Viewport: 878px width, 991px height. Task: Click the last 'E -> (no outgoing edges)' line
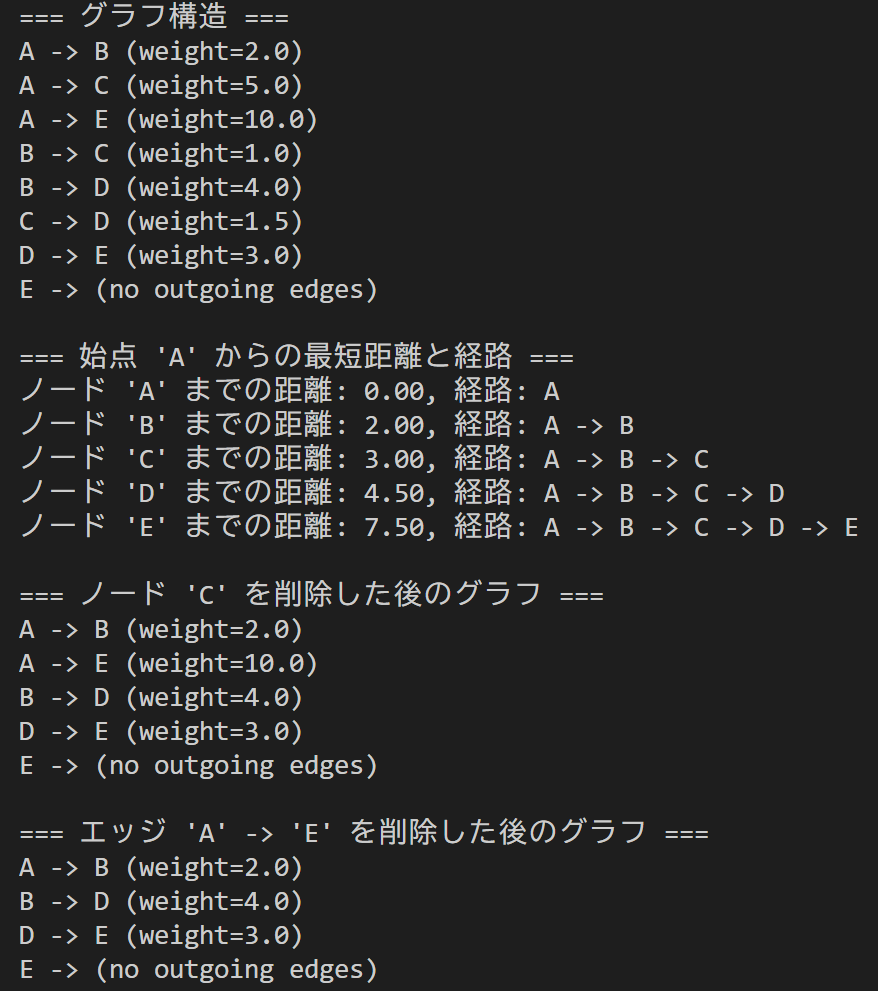[x=198, y=969]
